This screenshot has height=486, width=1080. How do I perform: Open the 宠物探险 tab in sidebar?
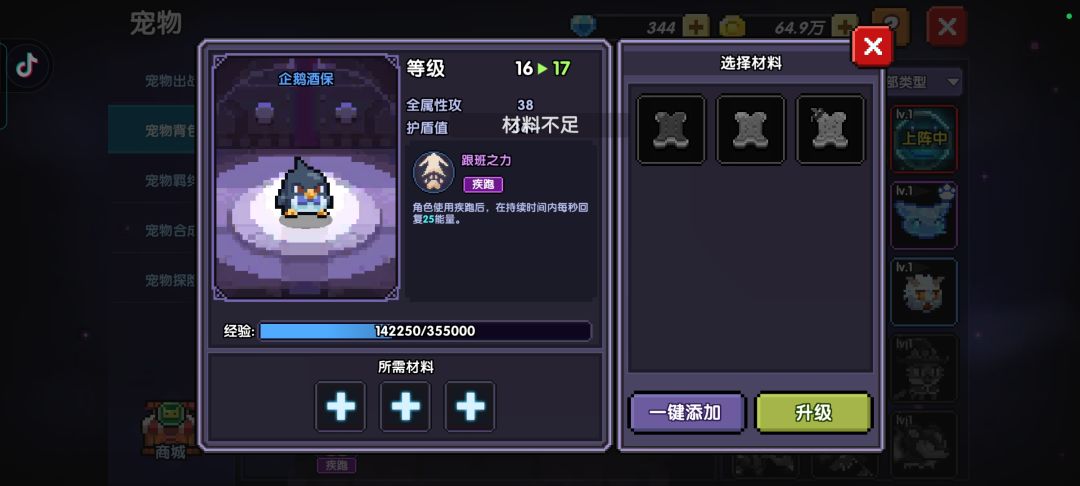169,280
